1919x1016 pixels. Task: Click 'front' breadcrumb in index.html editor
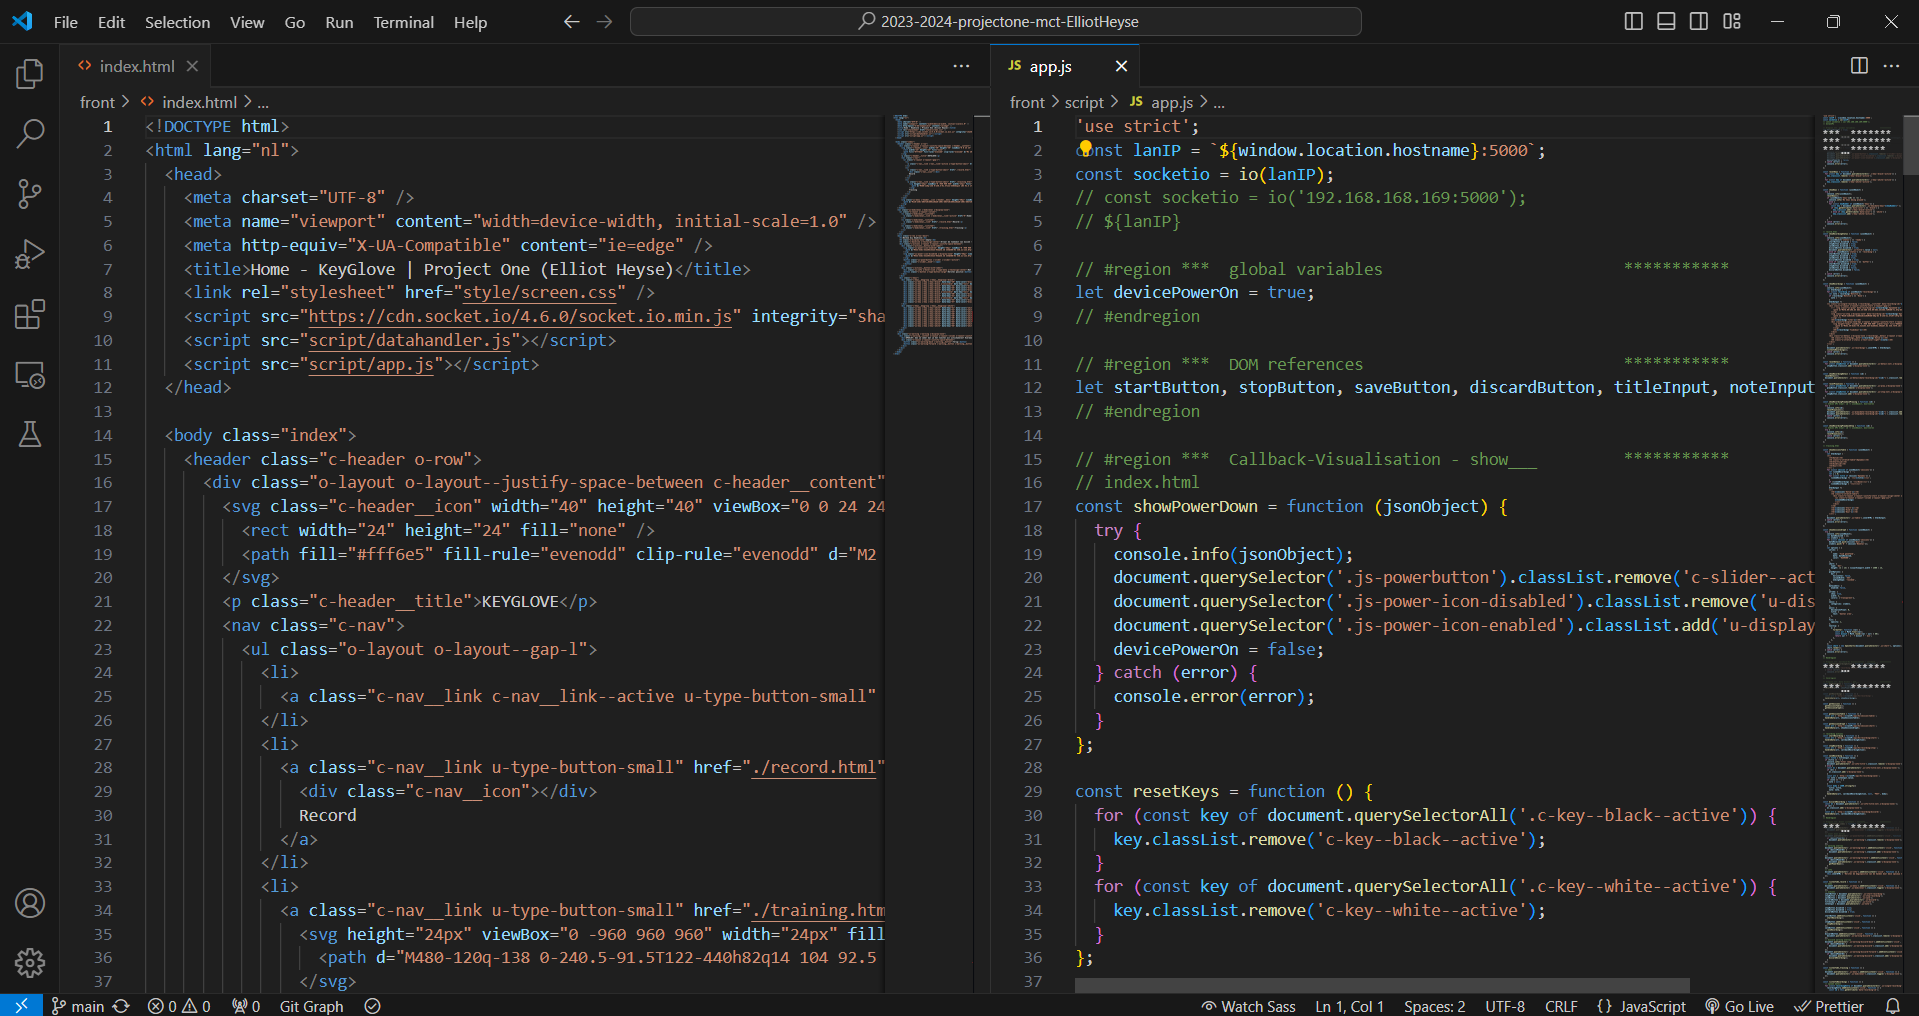click(97, 102)
